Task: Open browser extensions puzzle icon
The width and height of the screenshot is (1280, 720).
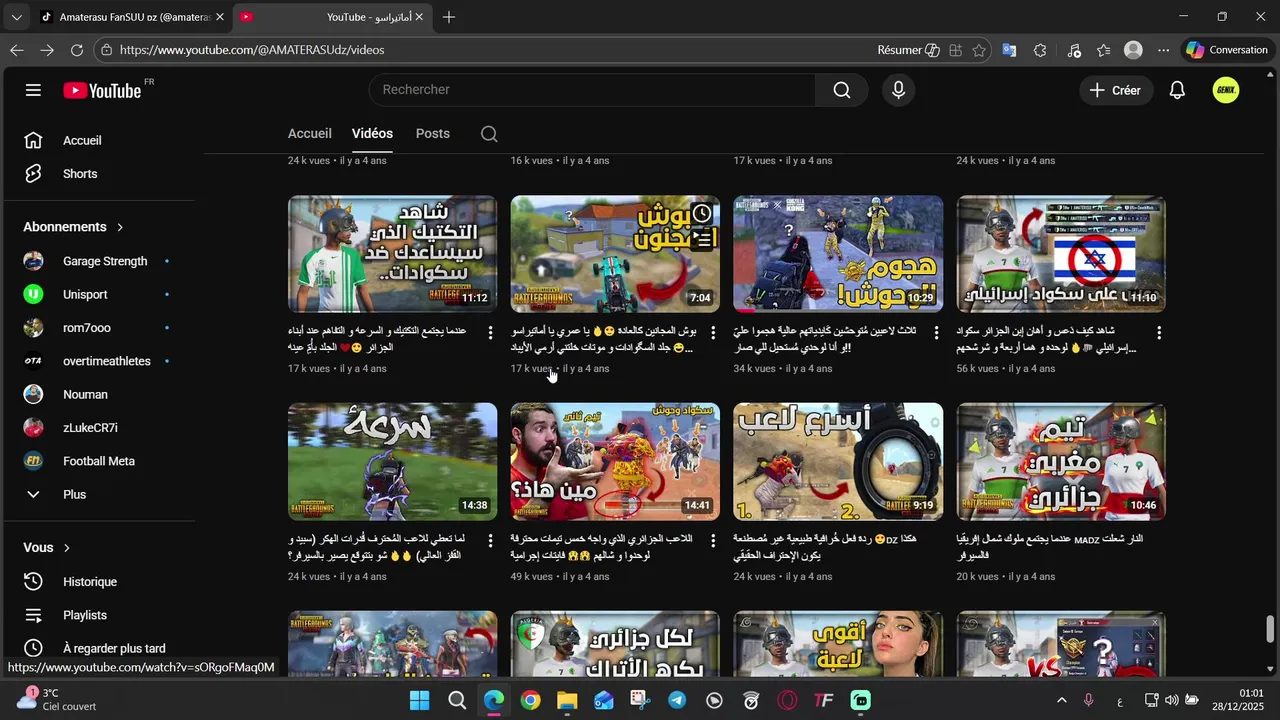Action: [1040, 50]
